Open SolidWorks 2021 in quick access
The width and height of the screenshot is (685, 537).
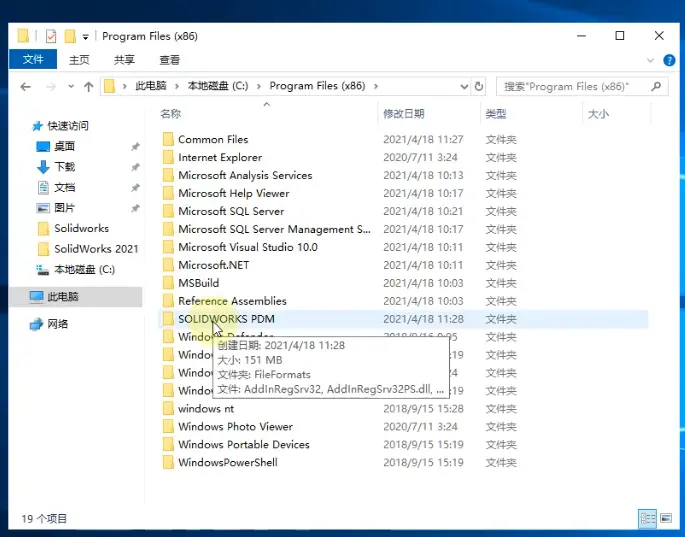[96, 249]
